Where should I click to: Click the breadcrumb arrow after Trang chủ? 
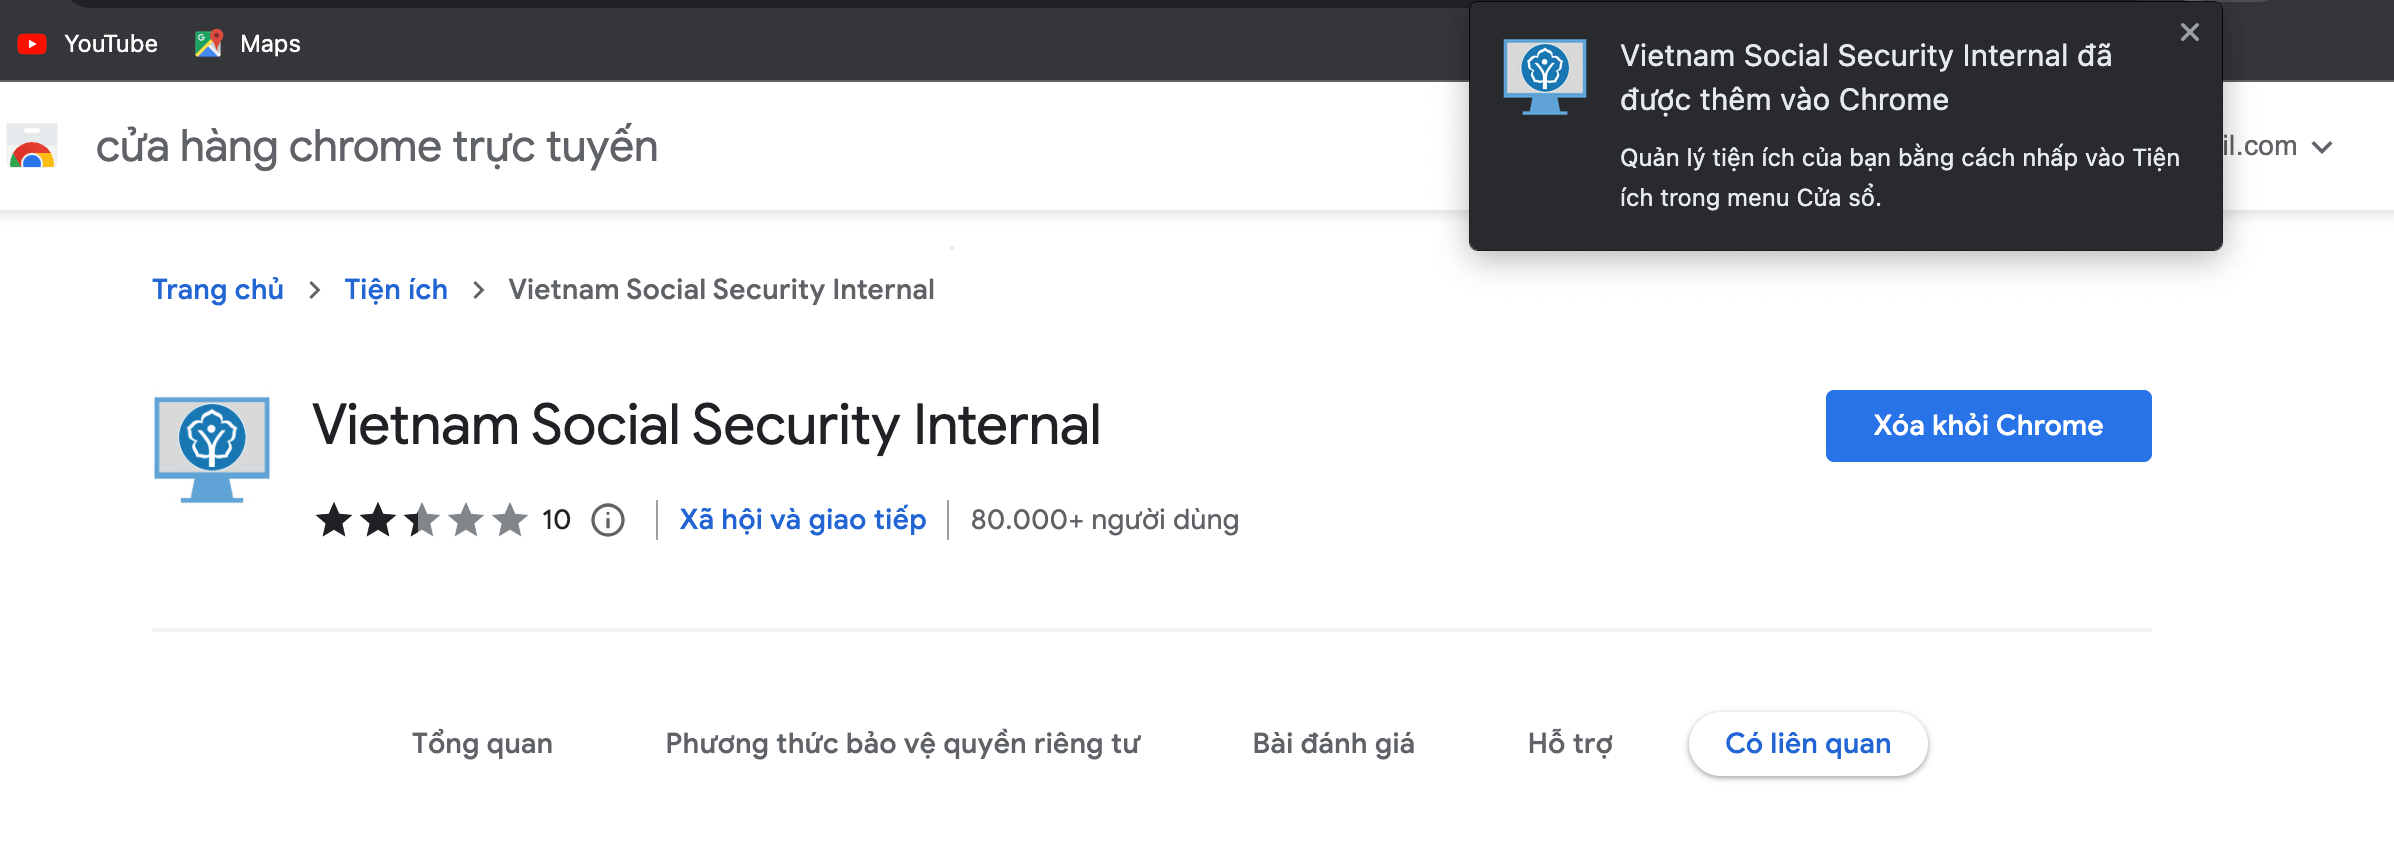click(316, 289)
